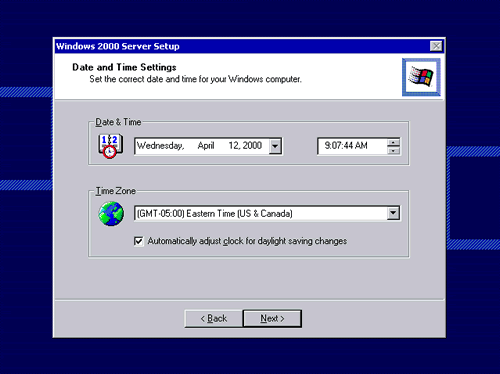Image resolution: width=500 pixels, height=374 pixels.
Task: Select the weekday Wednesday in date field
Action: tap(160, 146)
